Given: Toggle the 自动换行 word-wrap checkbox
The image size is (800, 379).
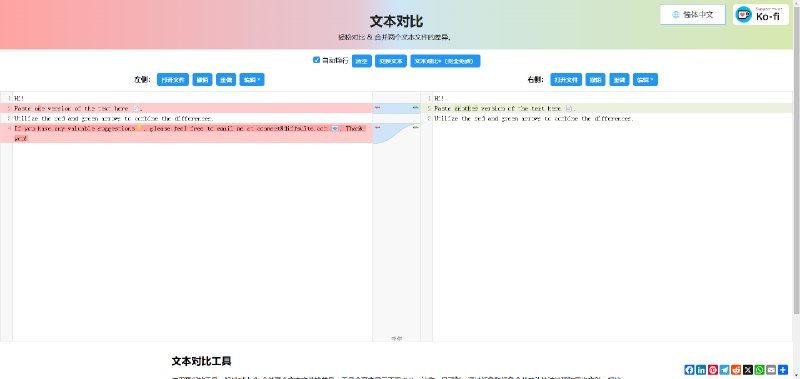Looking at the screenshot, I should pos(316,60).
